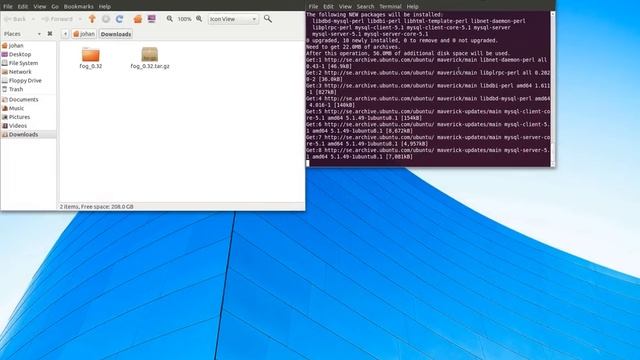This screenshot has height=360, width=640.
Task: Click terminal line 'Need to get 22.0MB'
Action: pyautogui.click(x=353, y=47)
